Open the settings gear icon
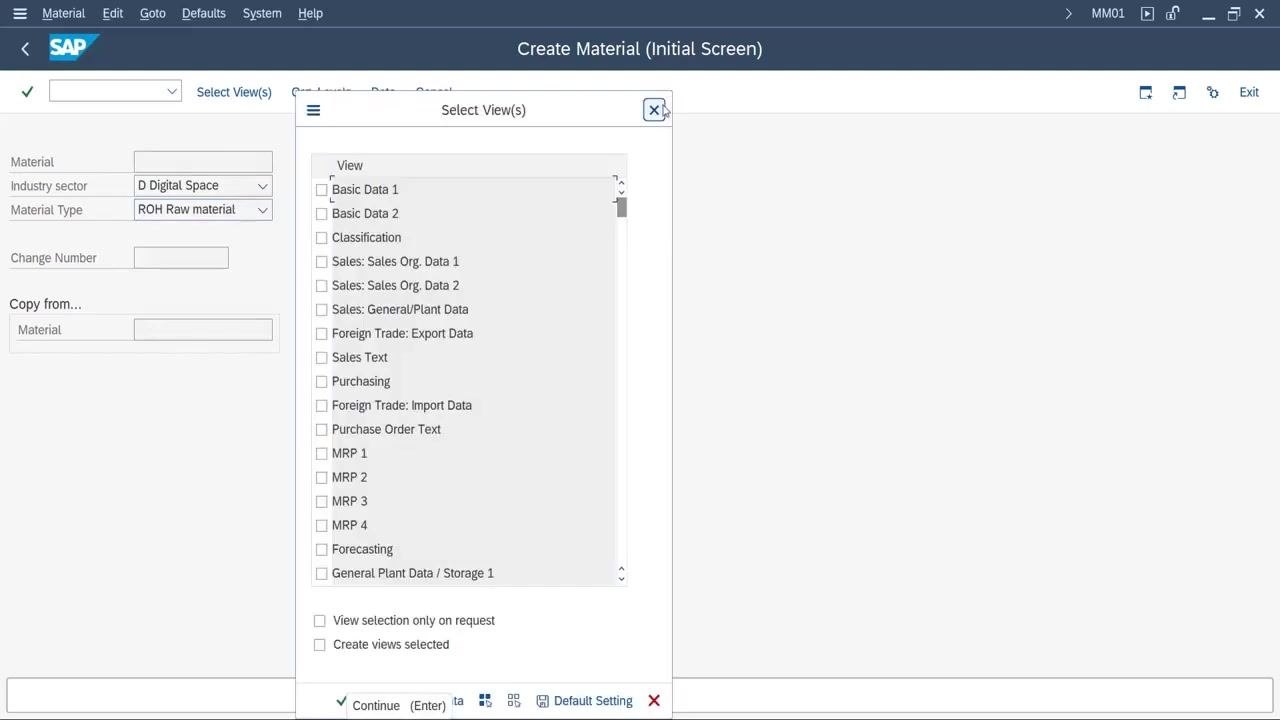The width and height of the screenshot is (1280, 720). pyautogui.click(x=1213, y=92)
